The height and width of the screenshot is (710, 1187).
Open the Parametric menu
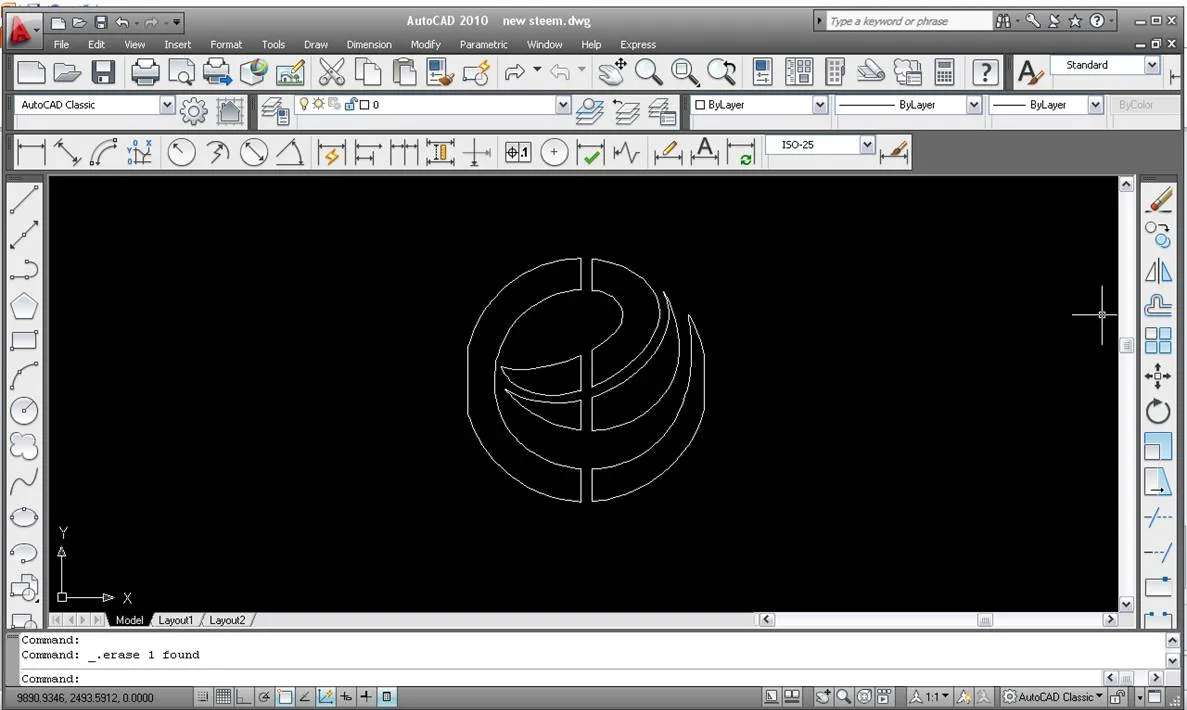(x=483, y=45)
